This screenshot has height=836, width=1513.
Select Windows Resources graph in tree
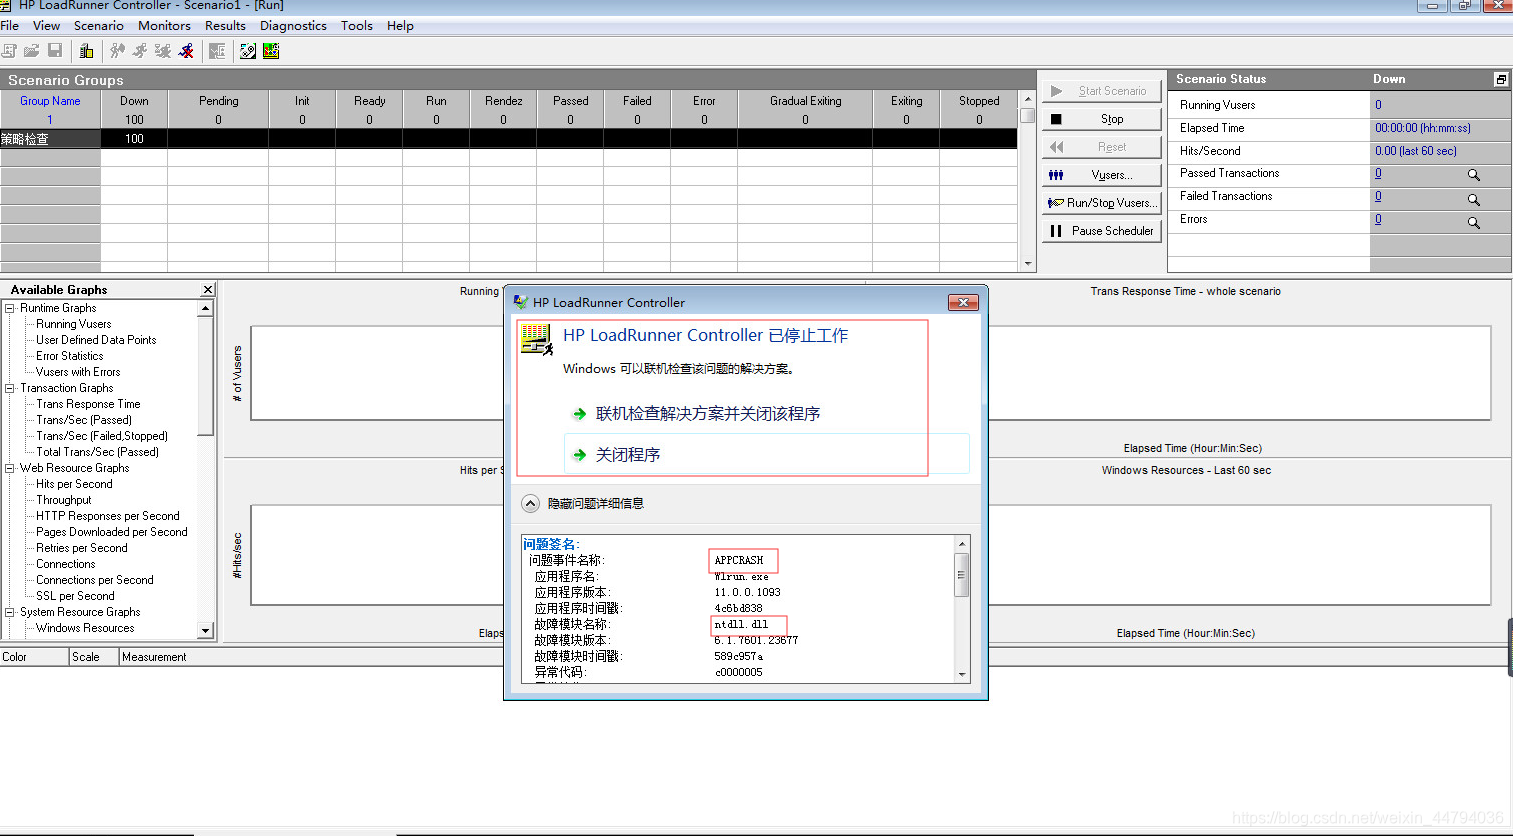pos(85,628)
